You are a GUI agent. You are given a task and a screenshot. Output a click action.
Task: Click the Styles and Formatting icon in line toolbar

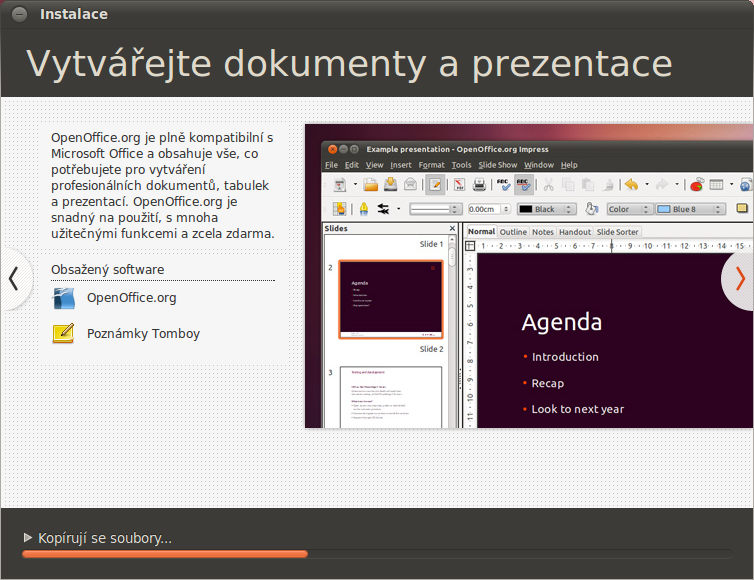point(340,209)
